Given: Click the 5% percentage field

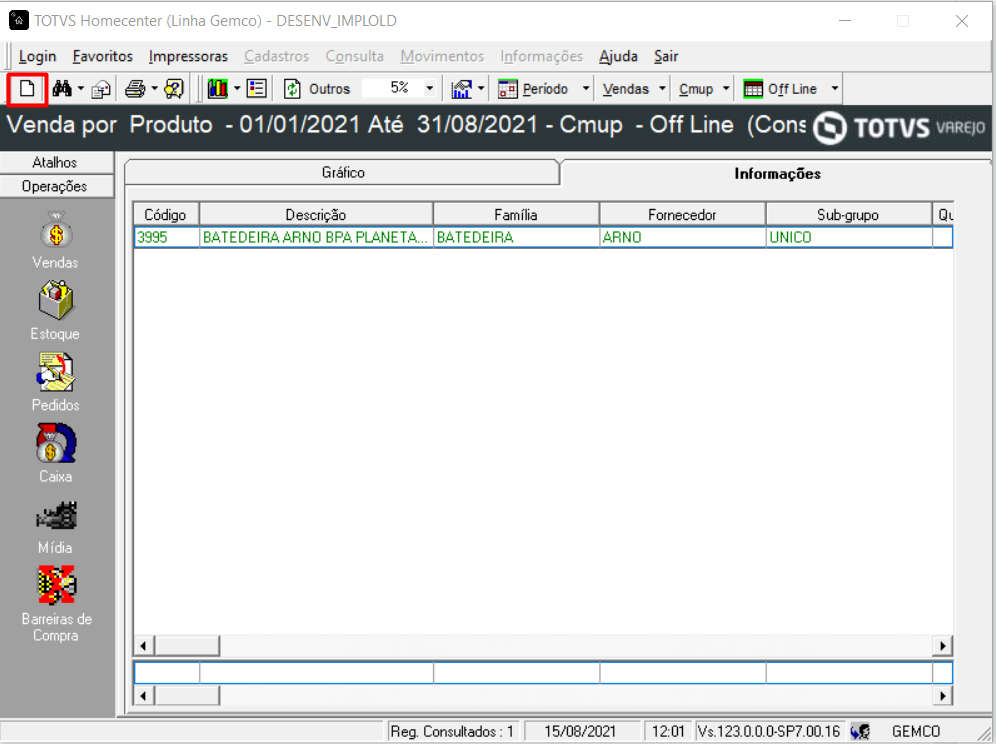Looking at the screenshot, I should tap(393, 88).
